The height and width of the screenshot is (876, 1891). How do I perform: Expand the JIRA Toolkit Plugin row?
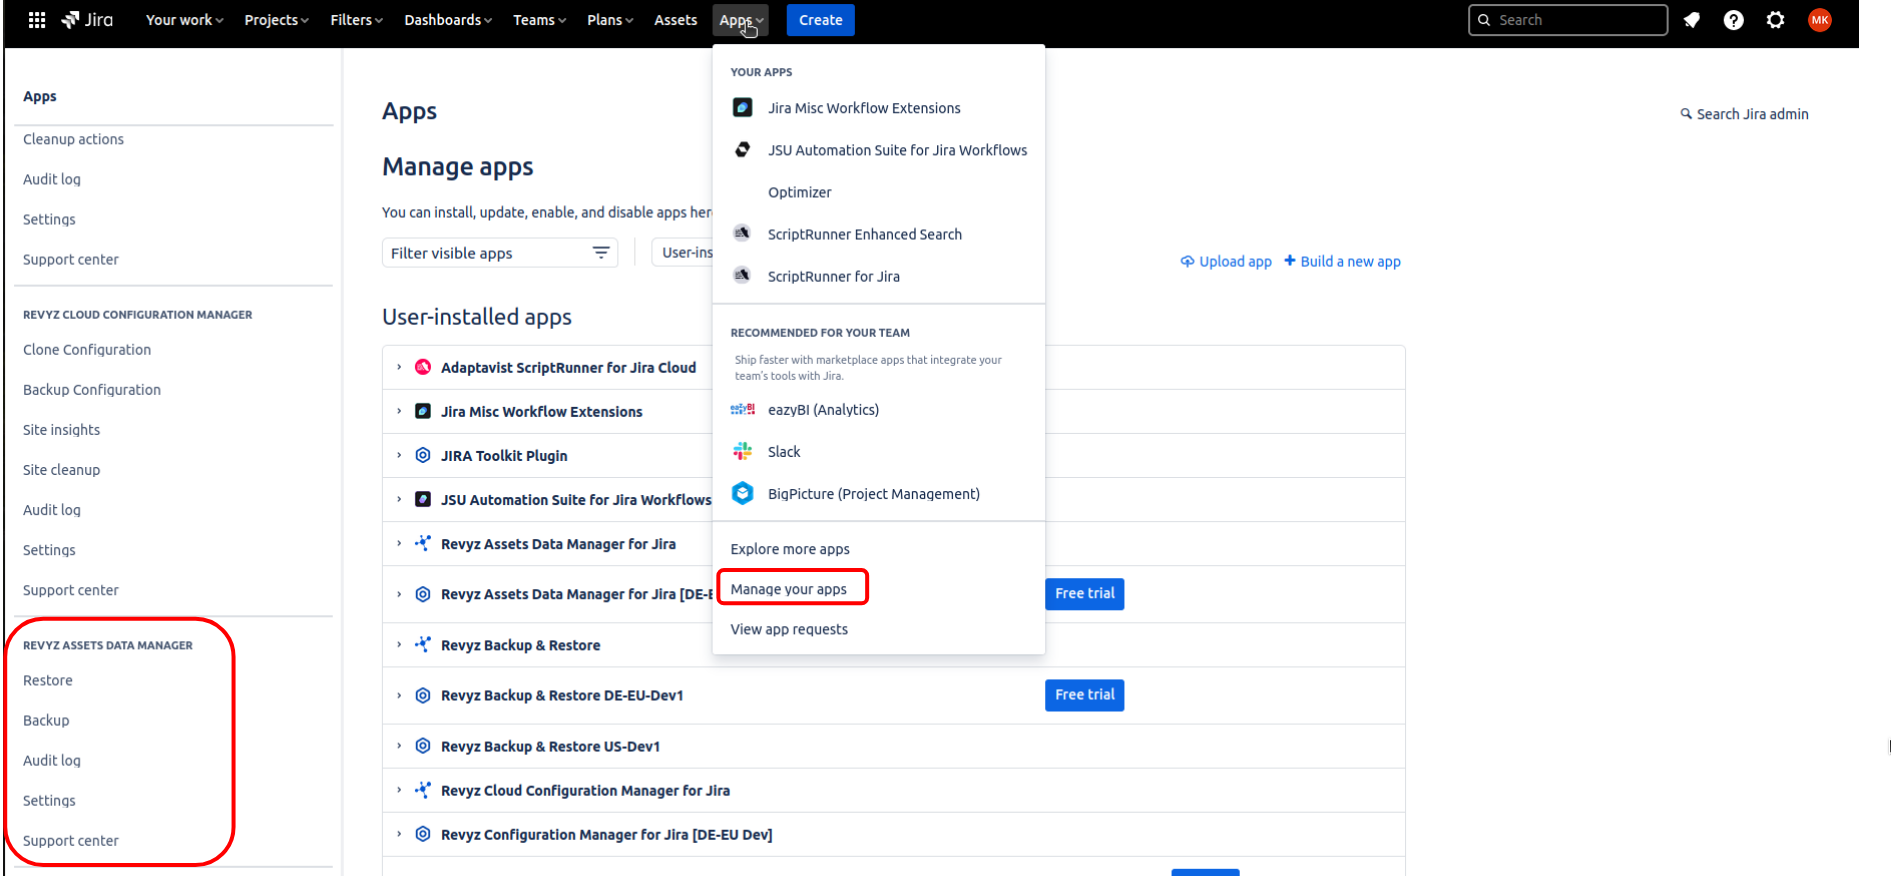coord(399,456)
